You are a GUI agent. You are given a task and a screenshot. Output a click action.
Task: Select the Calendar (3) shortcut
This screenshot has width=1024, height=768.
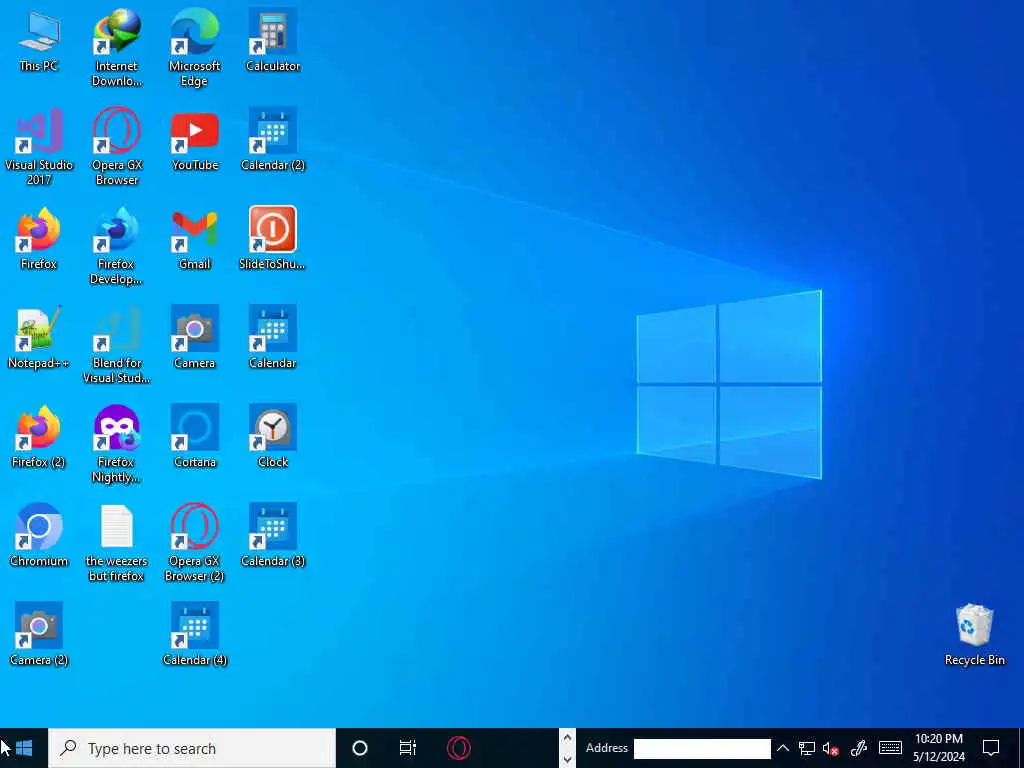click(x=273, y=536)
